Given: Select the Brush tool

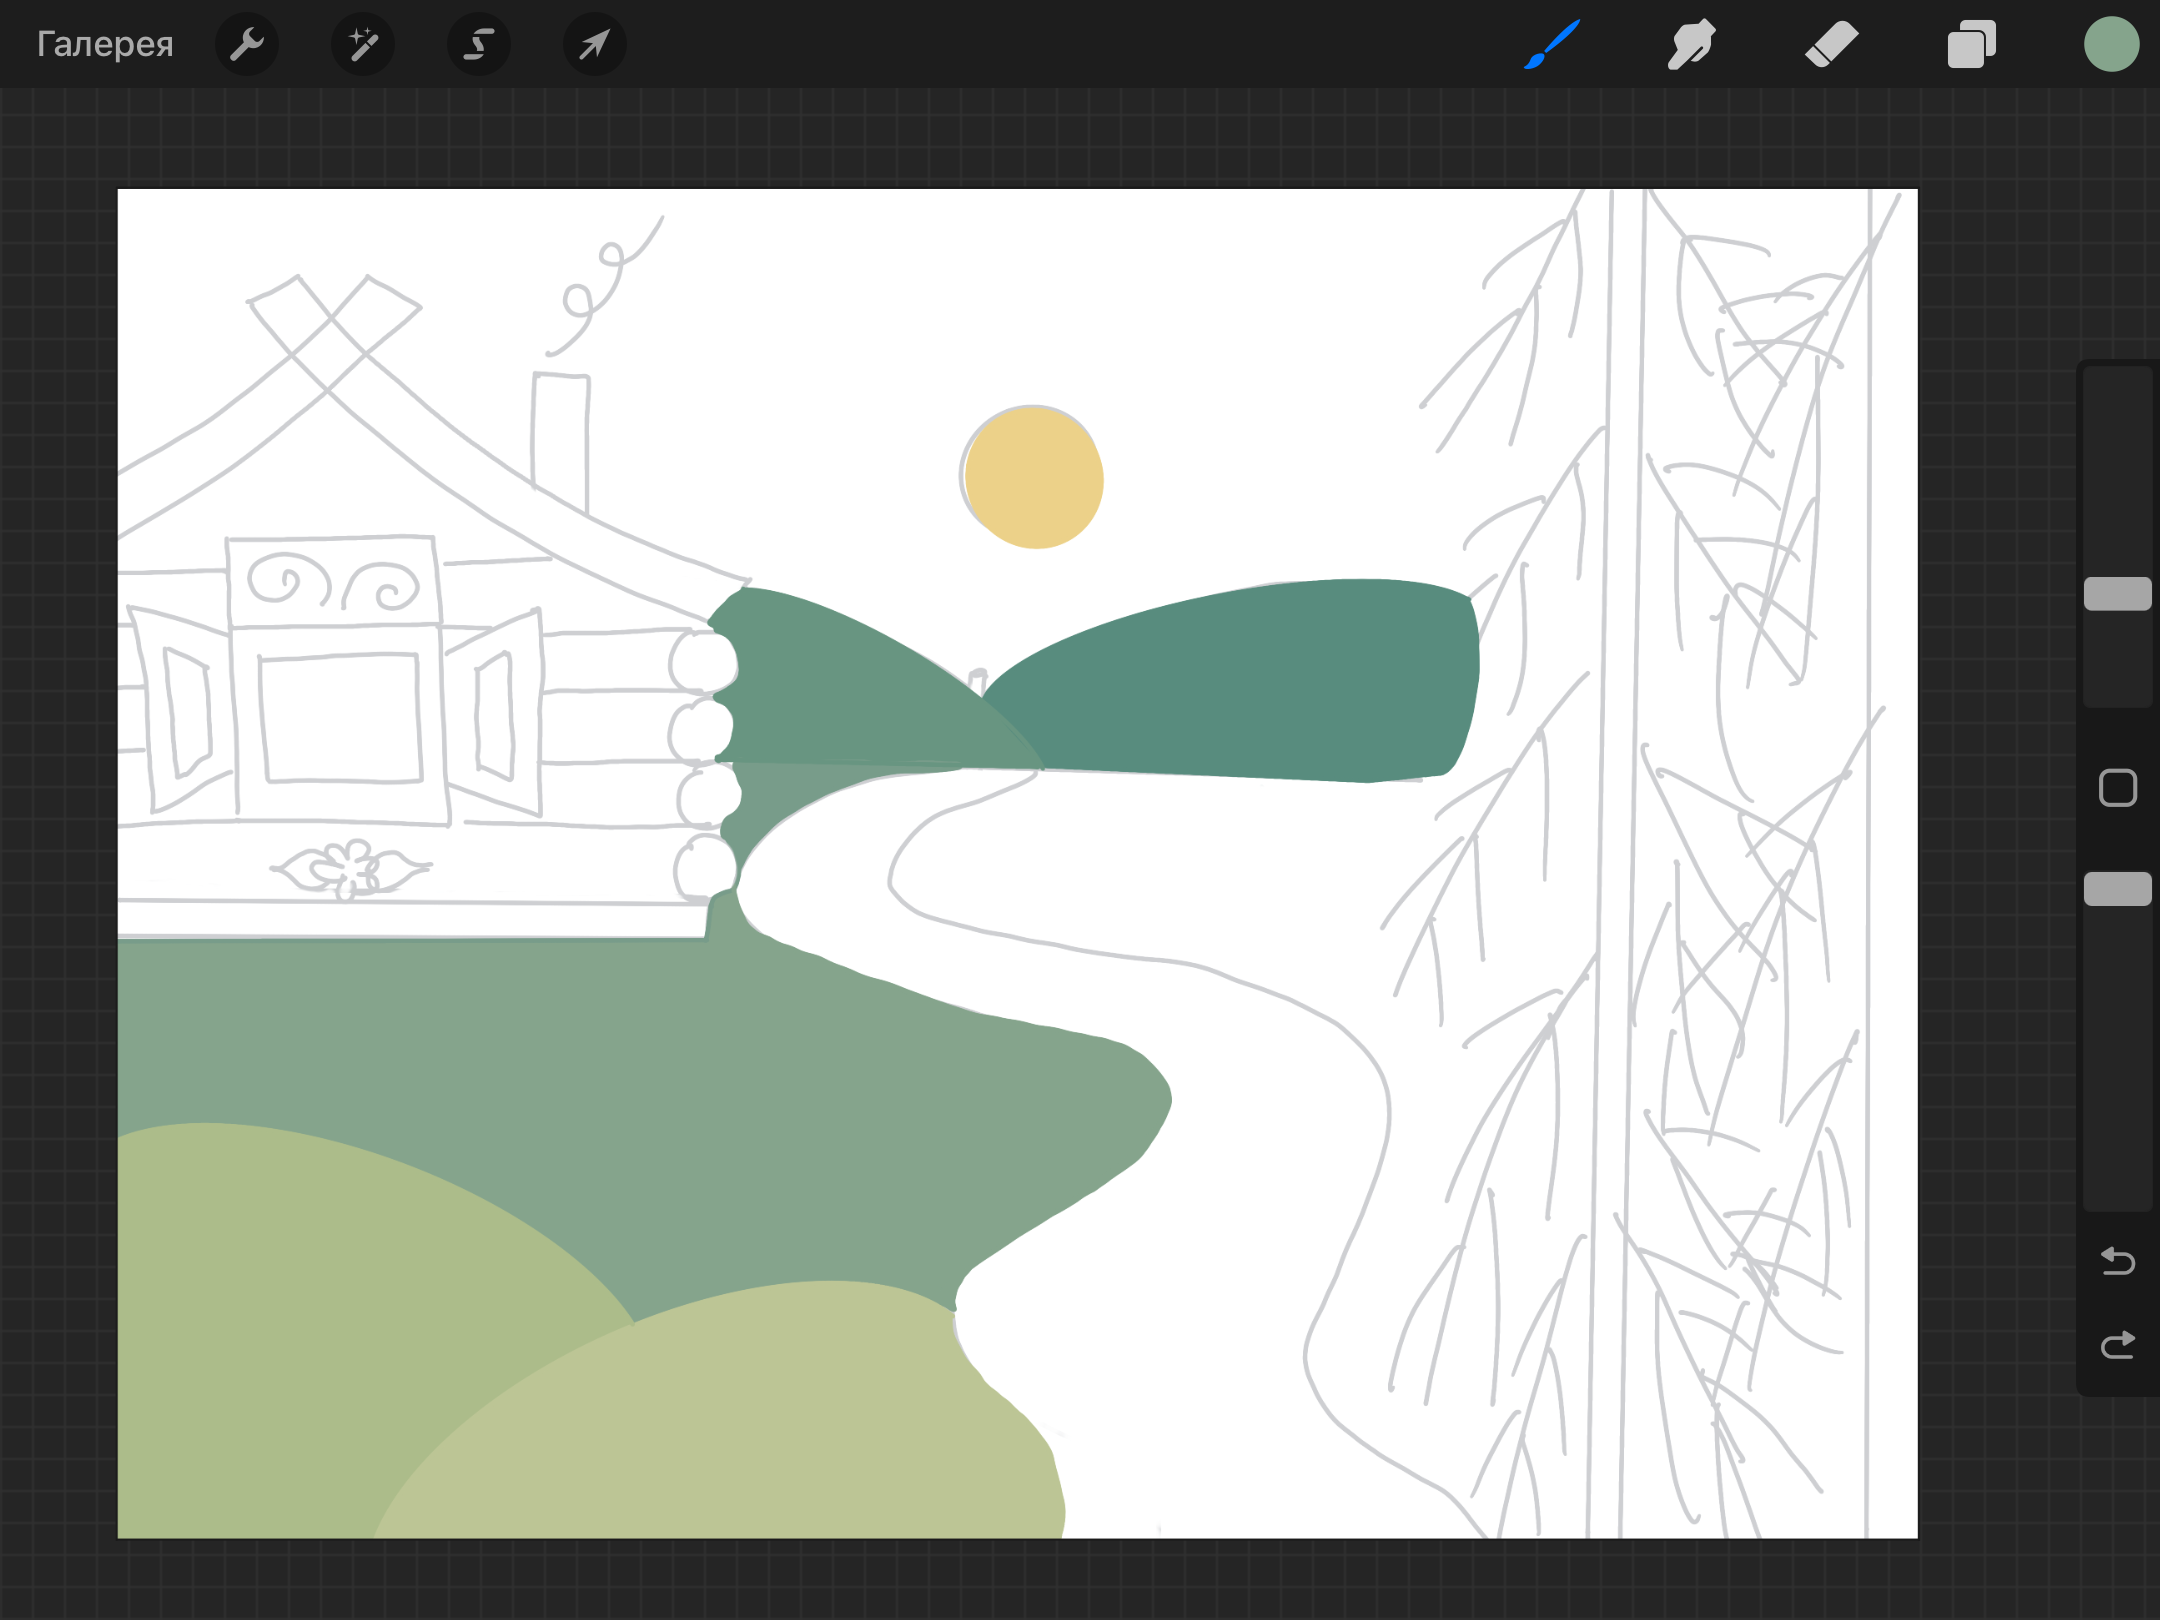Looking at the screenshot, I should click(x=1552, y=44).
